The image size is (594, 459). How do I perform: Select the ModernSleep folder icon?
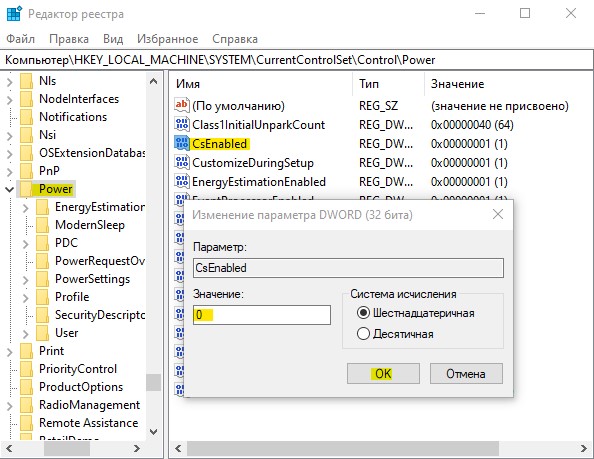coord(42,225)
